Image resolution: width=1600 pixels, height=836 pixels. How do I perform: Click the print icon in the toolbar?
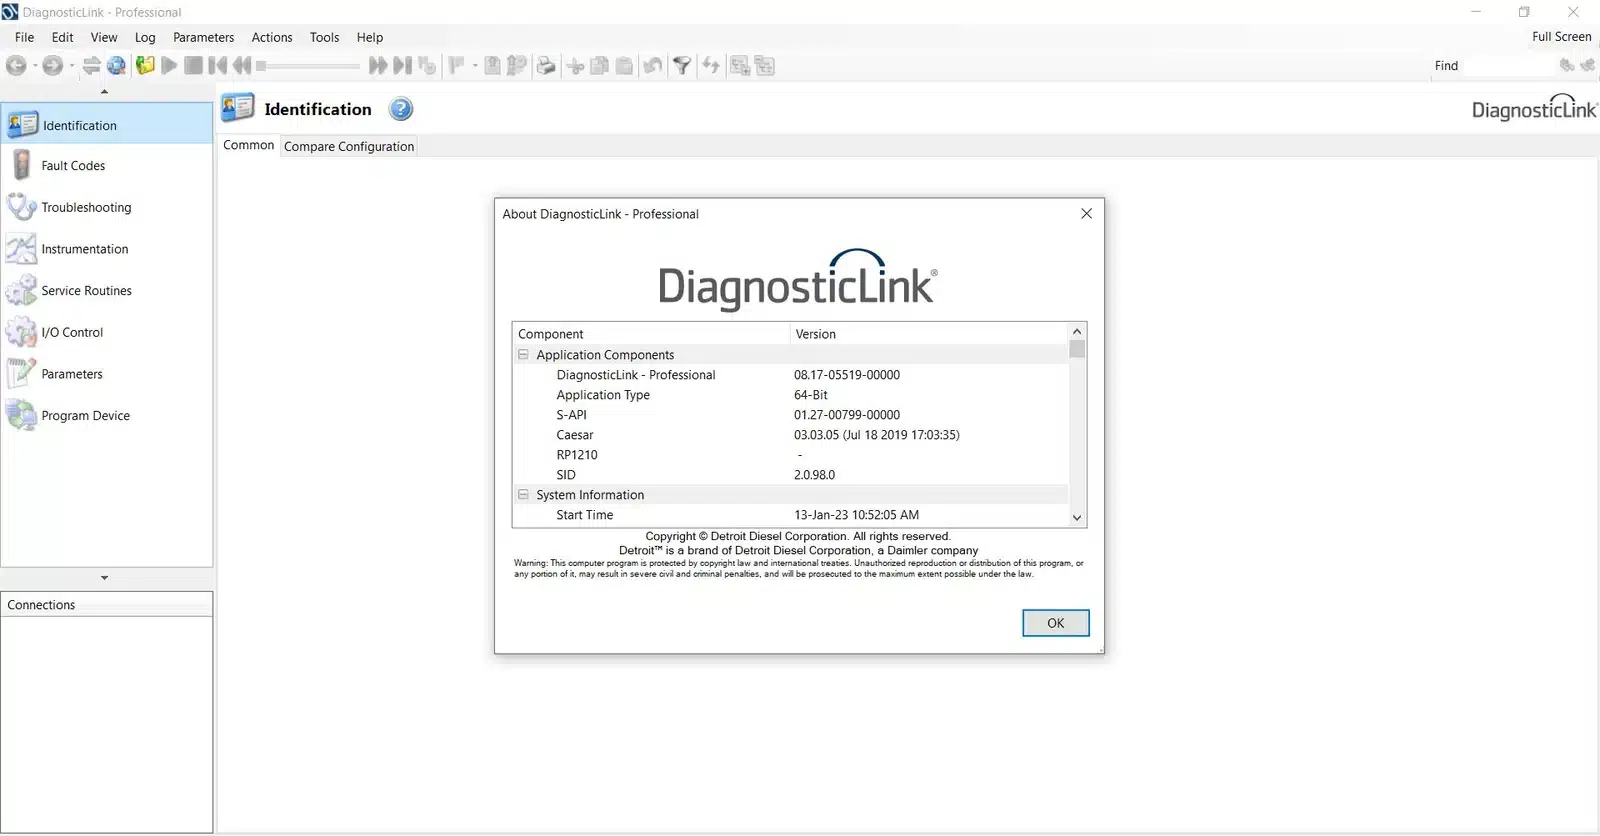546,66
